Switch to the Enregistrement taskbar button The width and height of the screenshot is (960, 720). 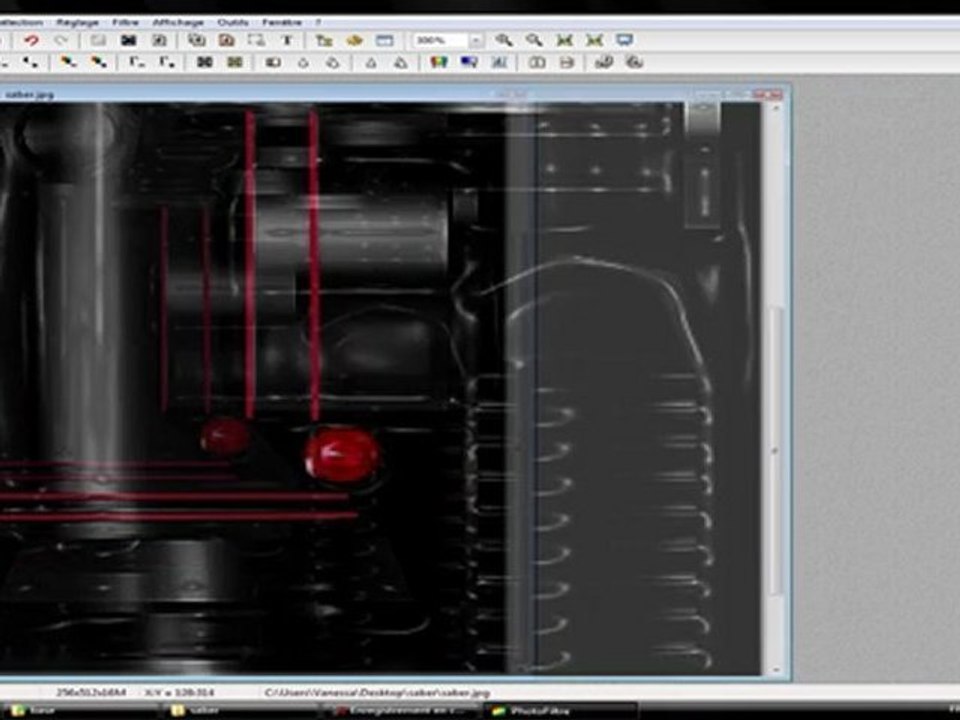pos(401,711)
